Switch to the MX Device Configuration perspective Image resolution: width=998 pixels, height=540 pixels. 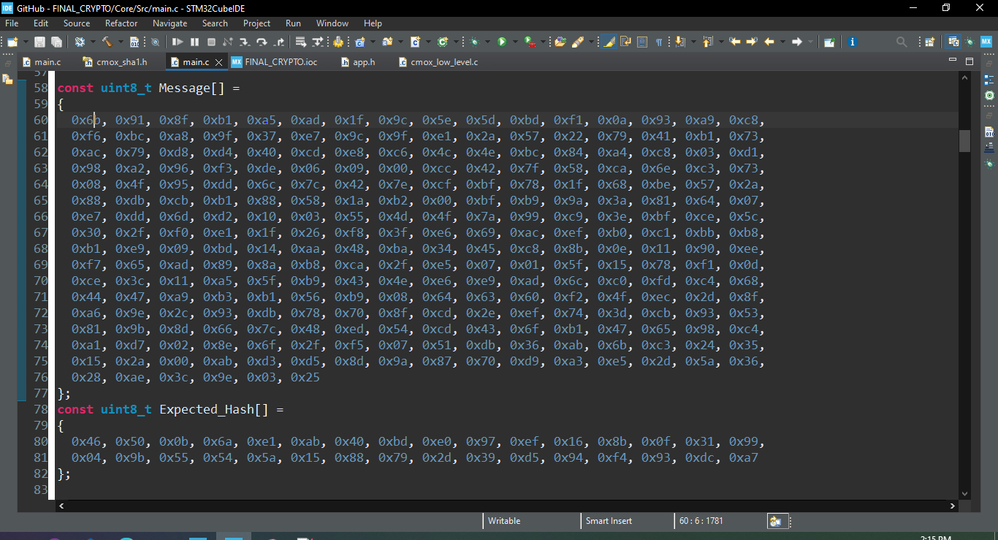pyautogui.click(x=986, y=41)
